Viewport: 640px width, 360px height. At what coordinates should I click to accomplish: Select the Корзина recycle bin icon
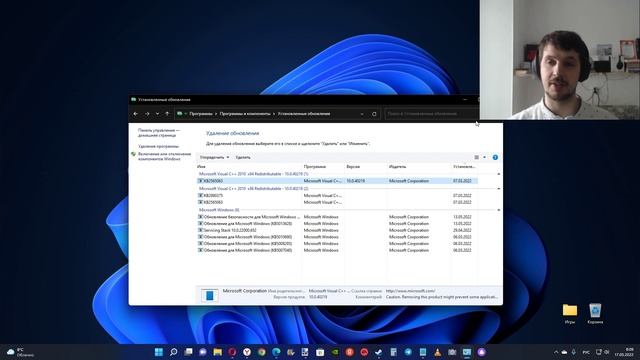(x=595, y=313)
